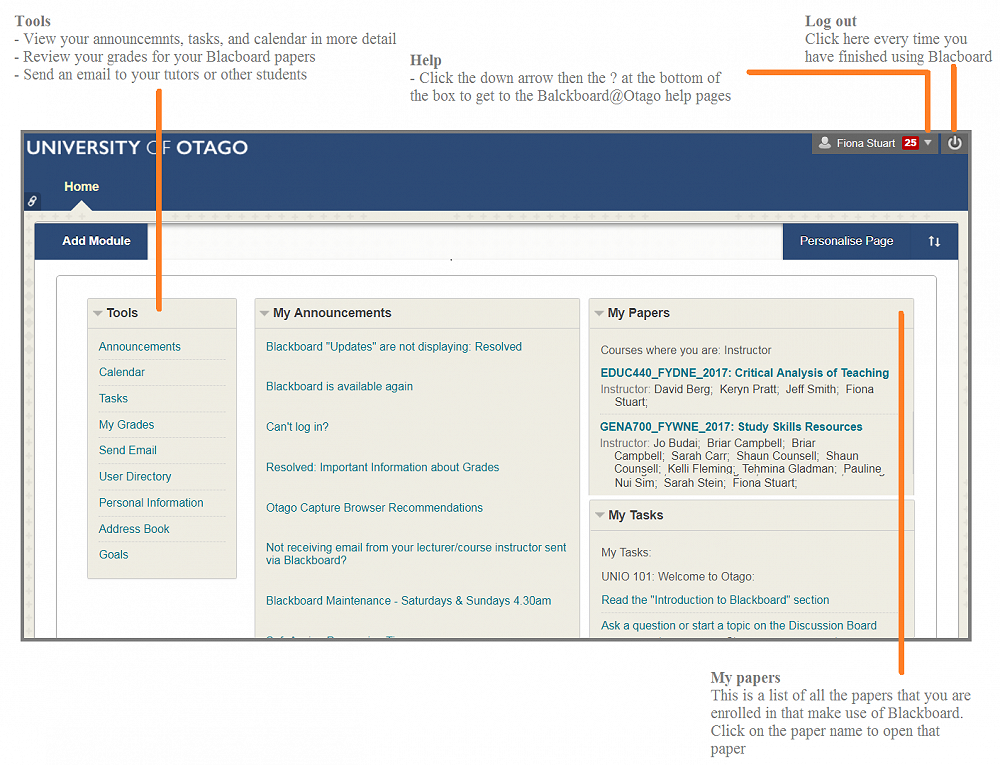
Task: Collapse the My Tasks module
Action: pos(599,515)
